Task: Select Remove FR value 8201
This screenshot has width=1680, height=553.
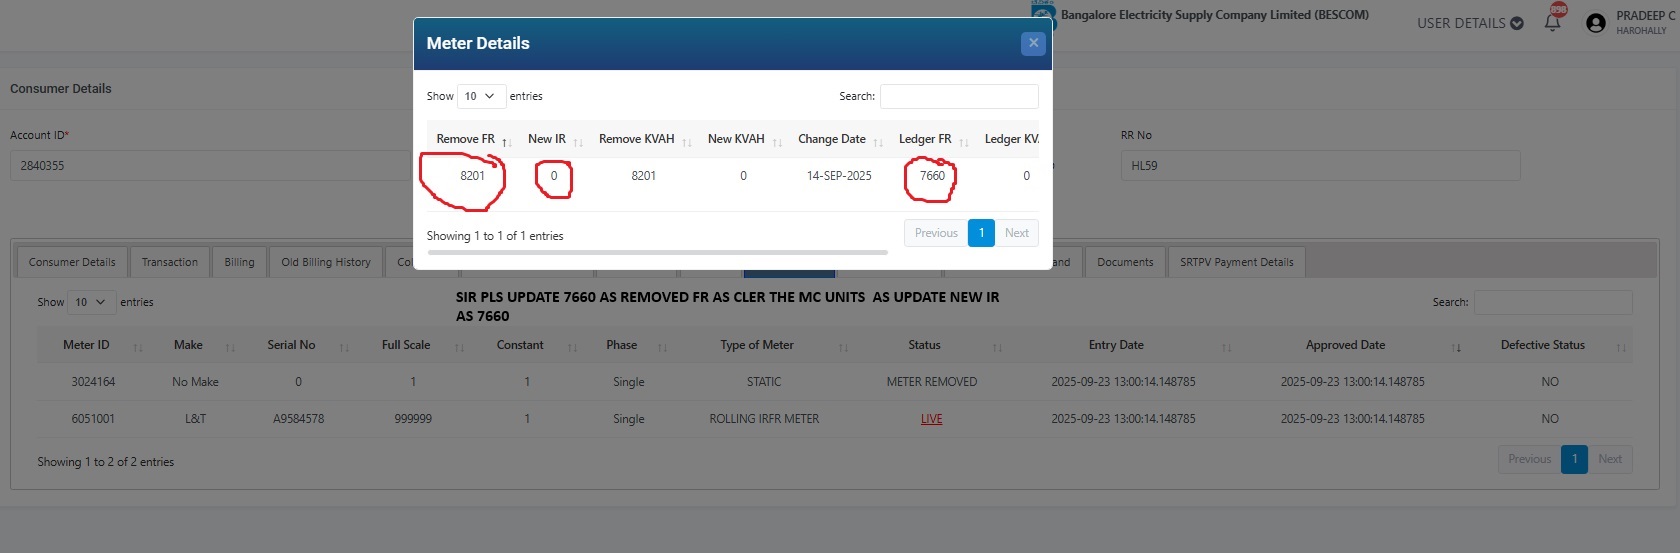Action: [x=472, y=175]
